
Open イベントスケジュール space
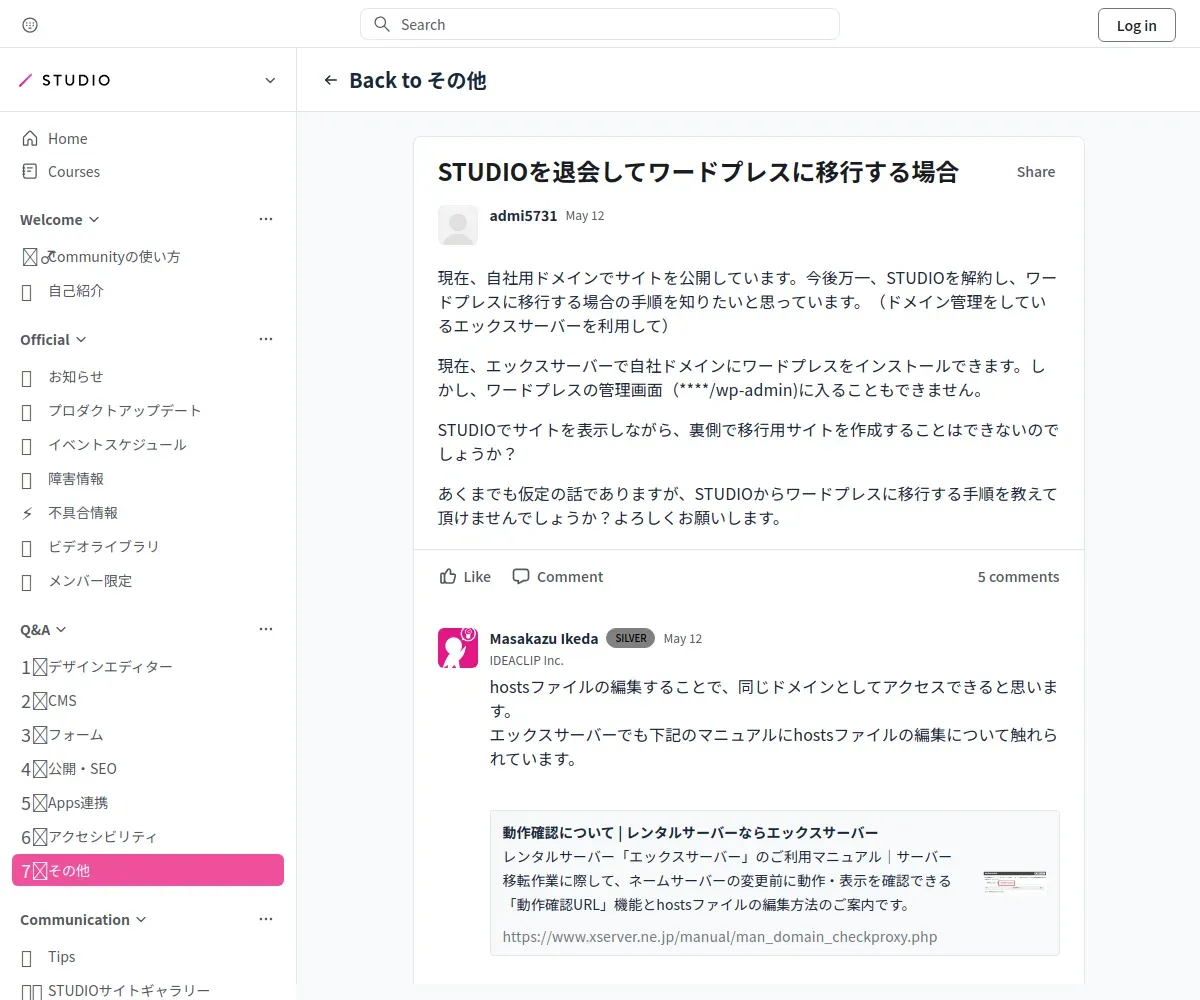(x=148, y=444)
